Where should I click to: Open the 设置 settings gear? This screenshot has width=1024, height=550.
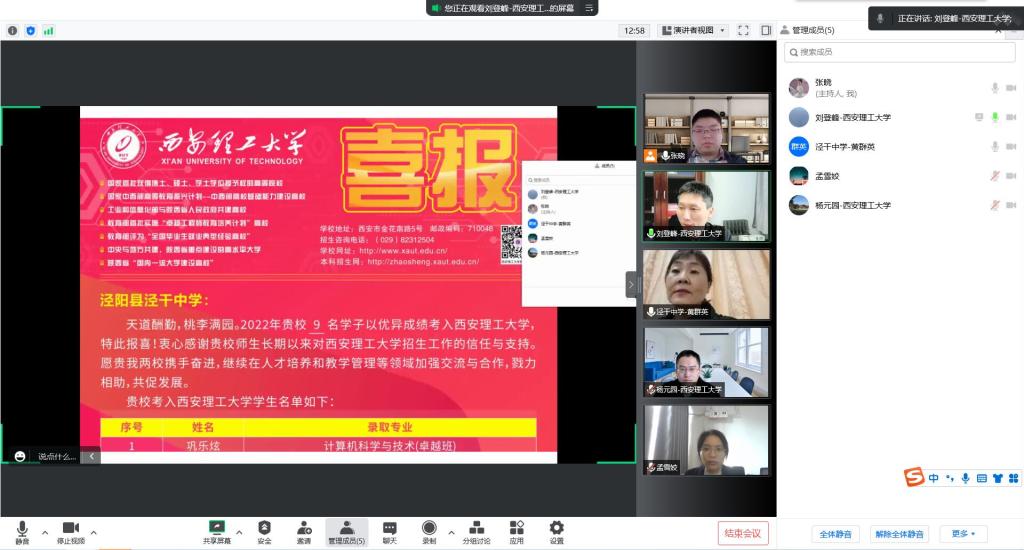click(556, 530)
